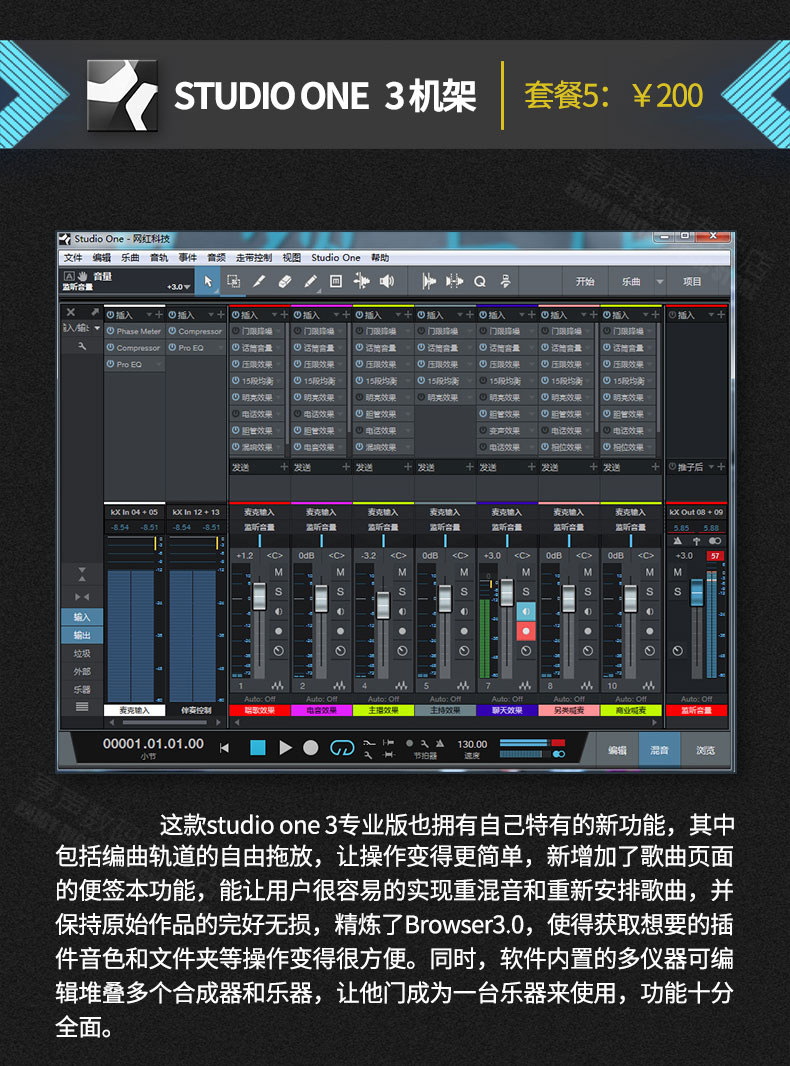Click the 项目 button
Screen dimensions: 790x1066
click(692, 281)
